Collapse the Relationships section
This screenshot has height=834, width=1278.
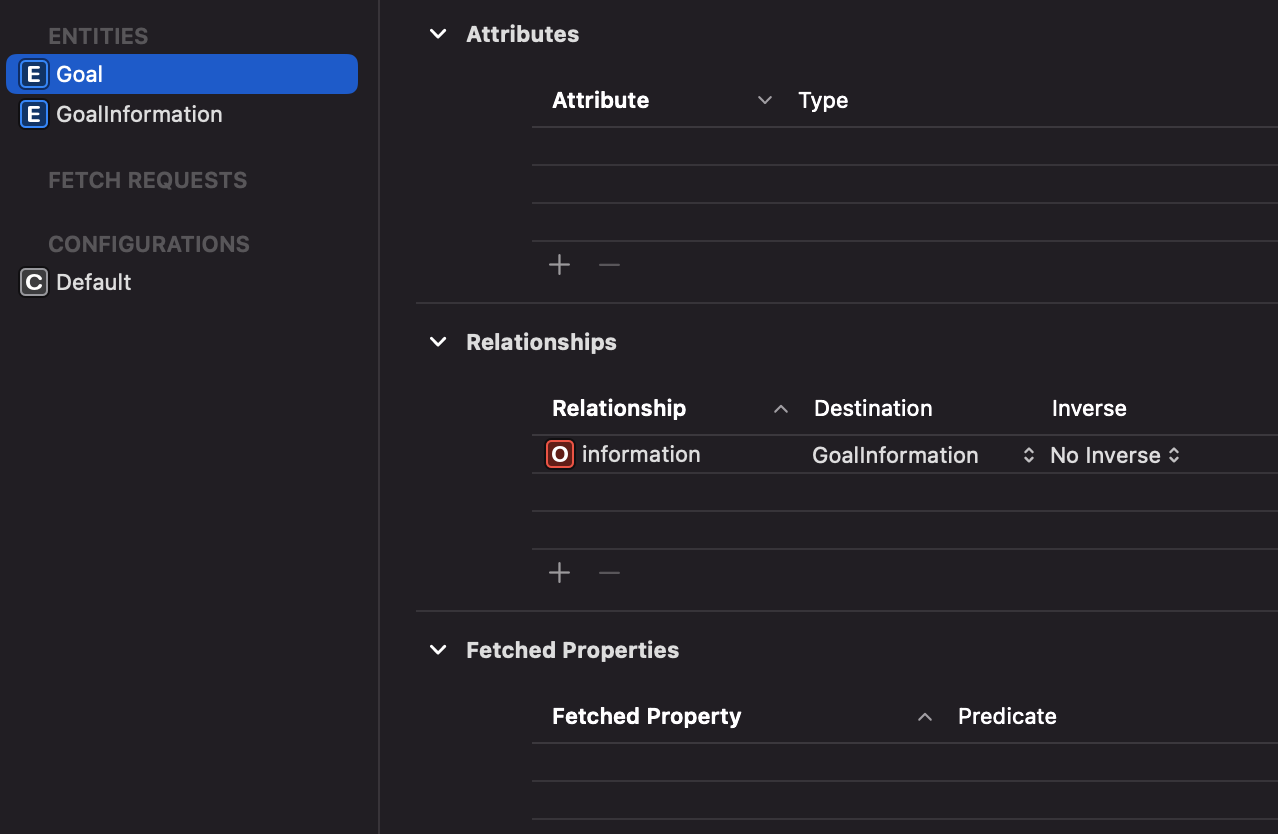pos(438,342)
